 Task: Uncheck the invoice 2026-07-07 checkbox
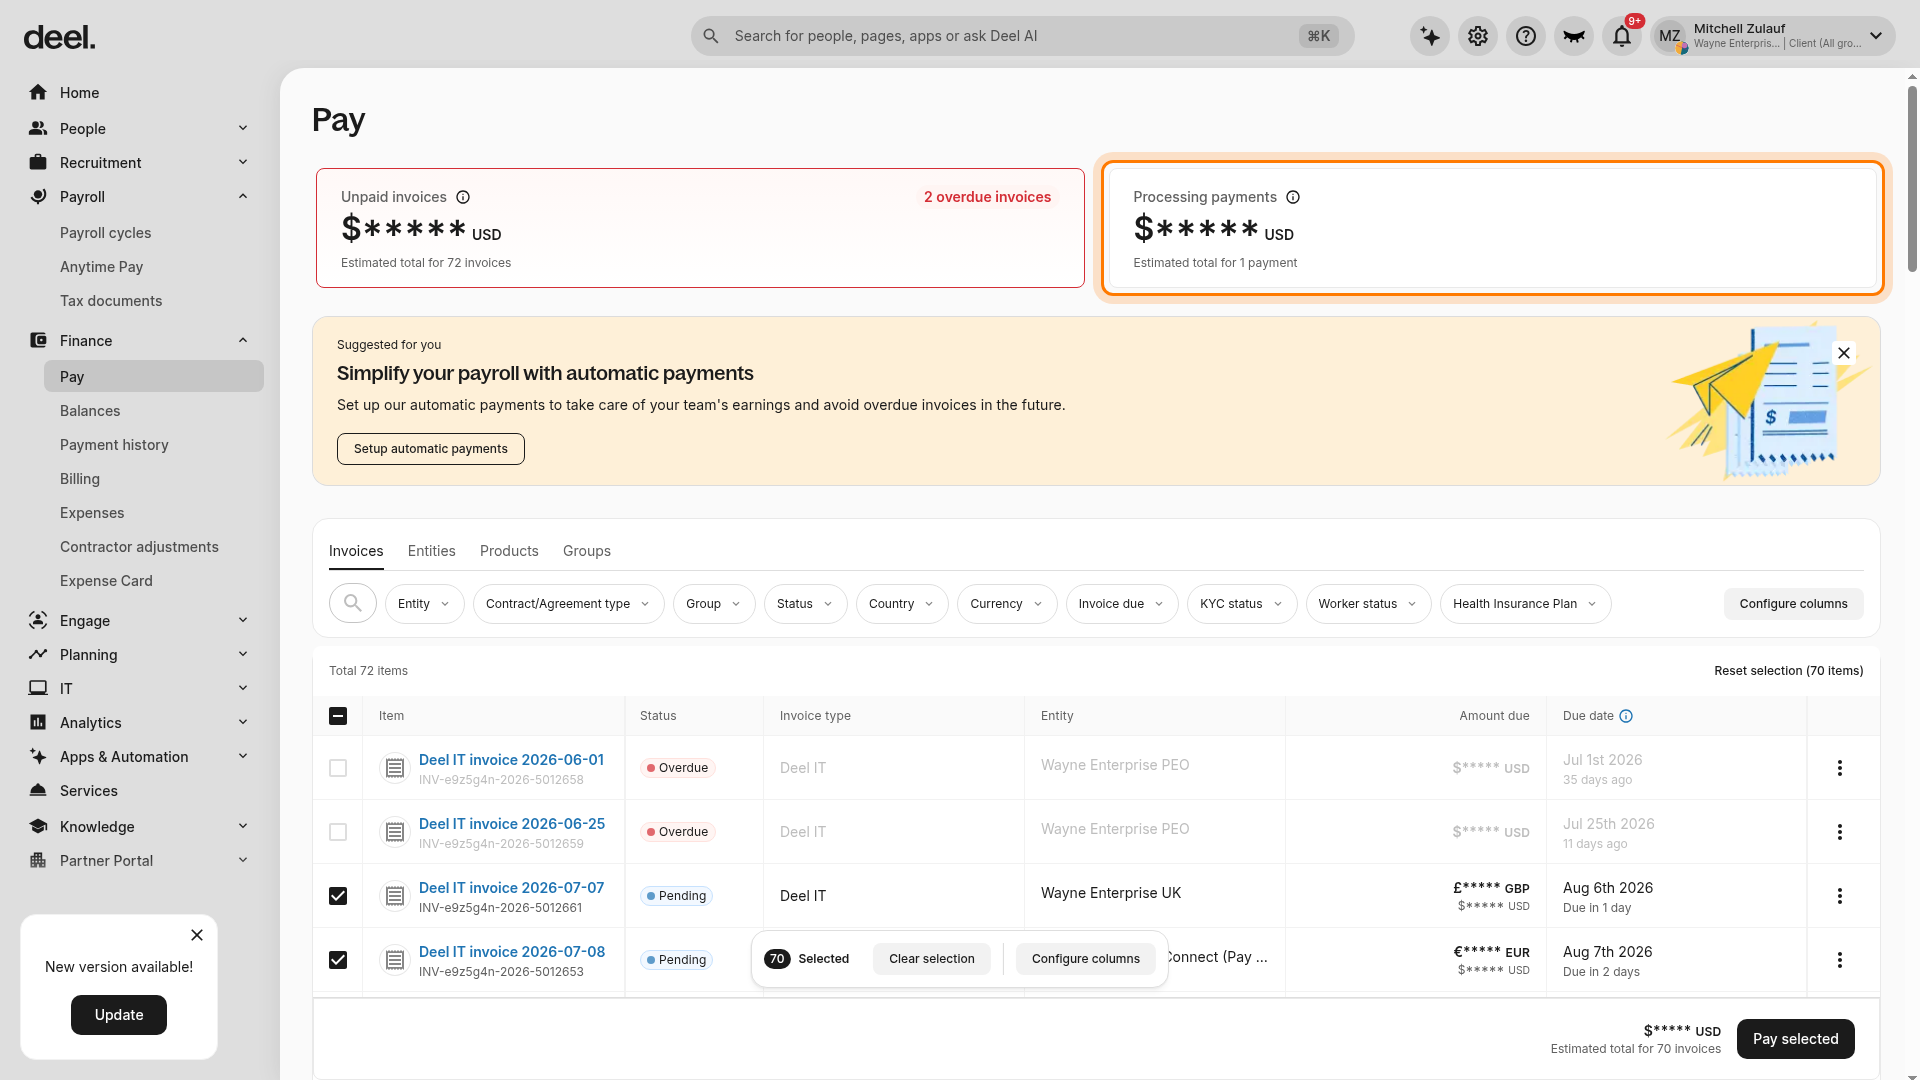pos(338,896)
